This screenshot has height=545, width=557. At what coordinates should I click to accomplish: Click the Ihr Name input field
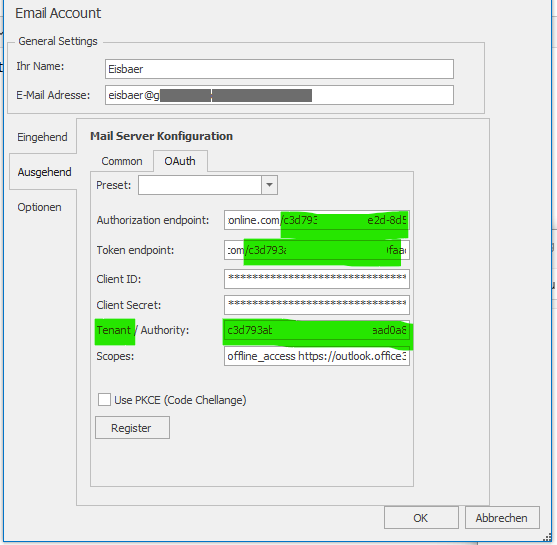coord(279,69)
